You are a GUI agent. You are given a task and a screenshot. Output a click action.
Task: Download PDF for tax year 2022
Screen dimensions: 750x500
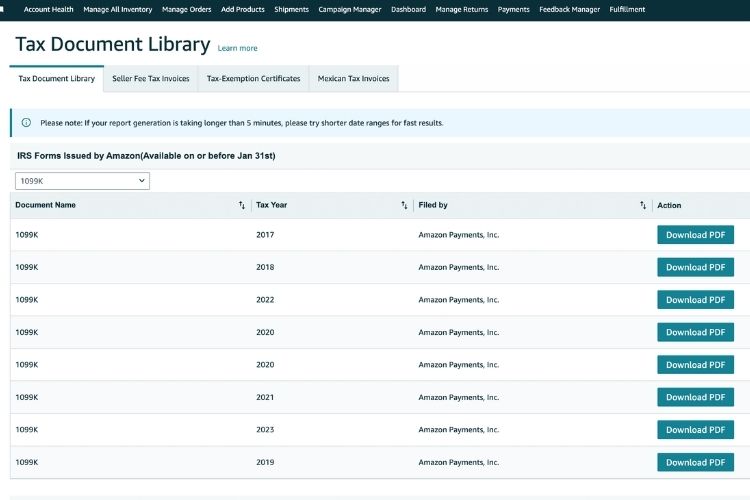pyautogui.click(x=695, y=300)
